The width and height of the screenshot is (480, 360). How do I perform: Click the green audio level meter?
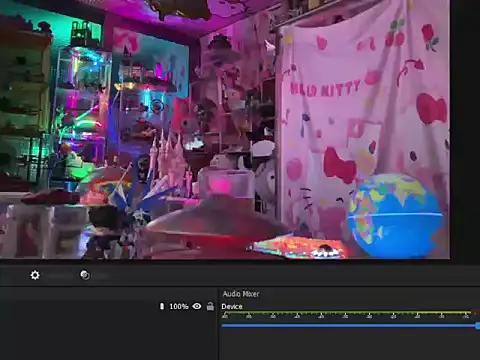click(x=346, y=313)
